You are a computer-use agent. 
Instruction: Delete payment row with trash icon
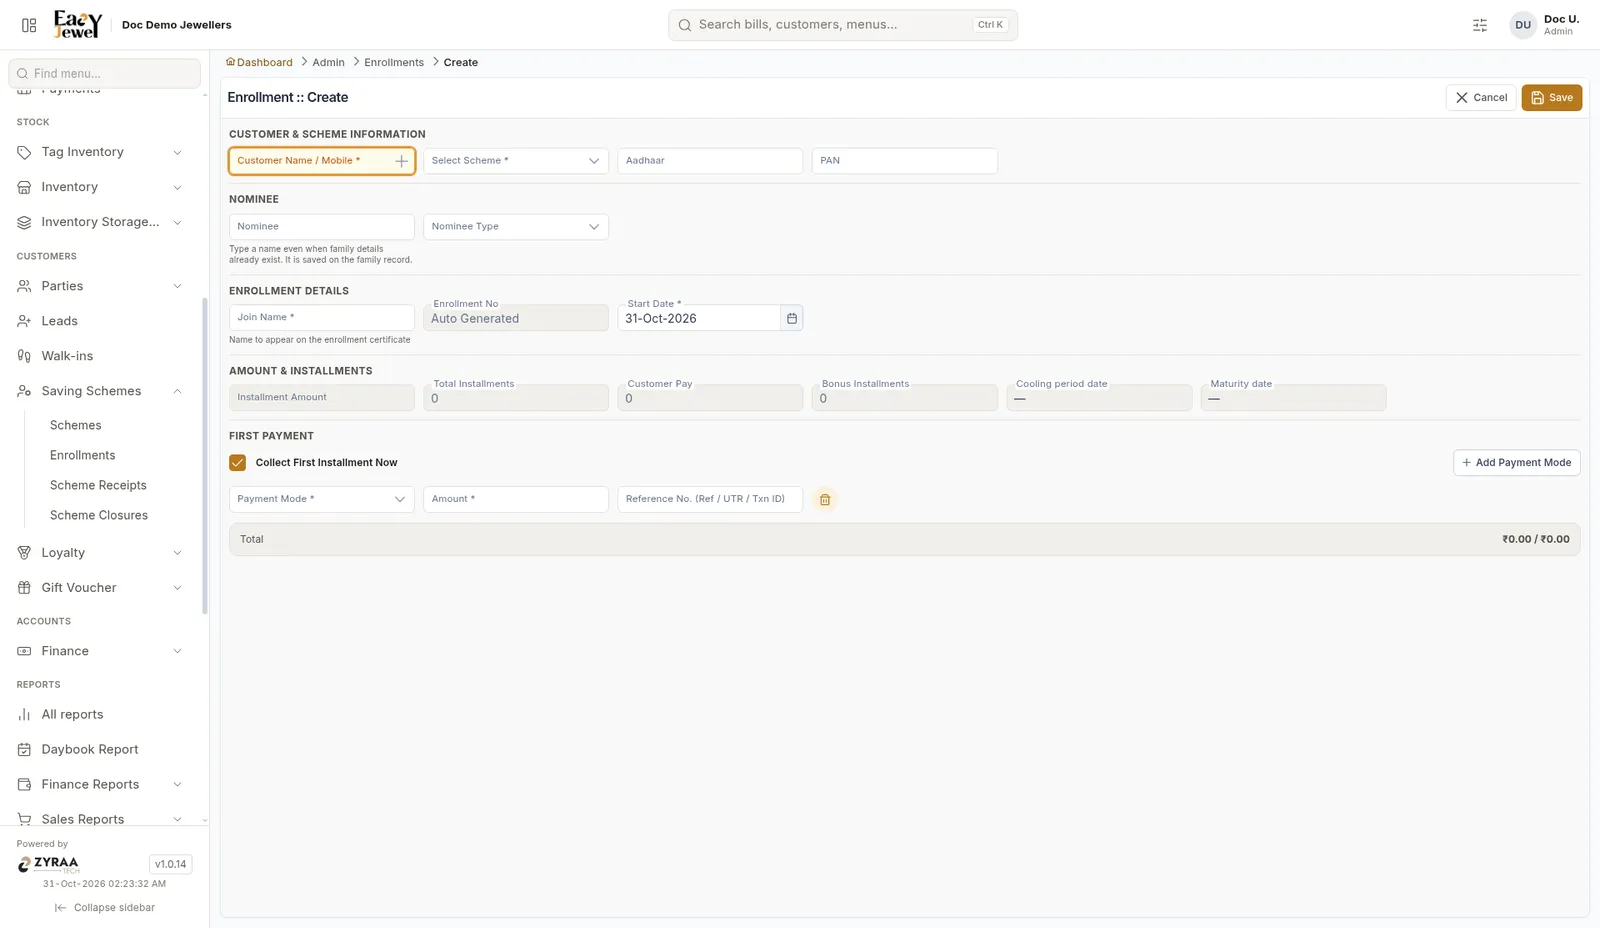[825, 500]
